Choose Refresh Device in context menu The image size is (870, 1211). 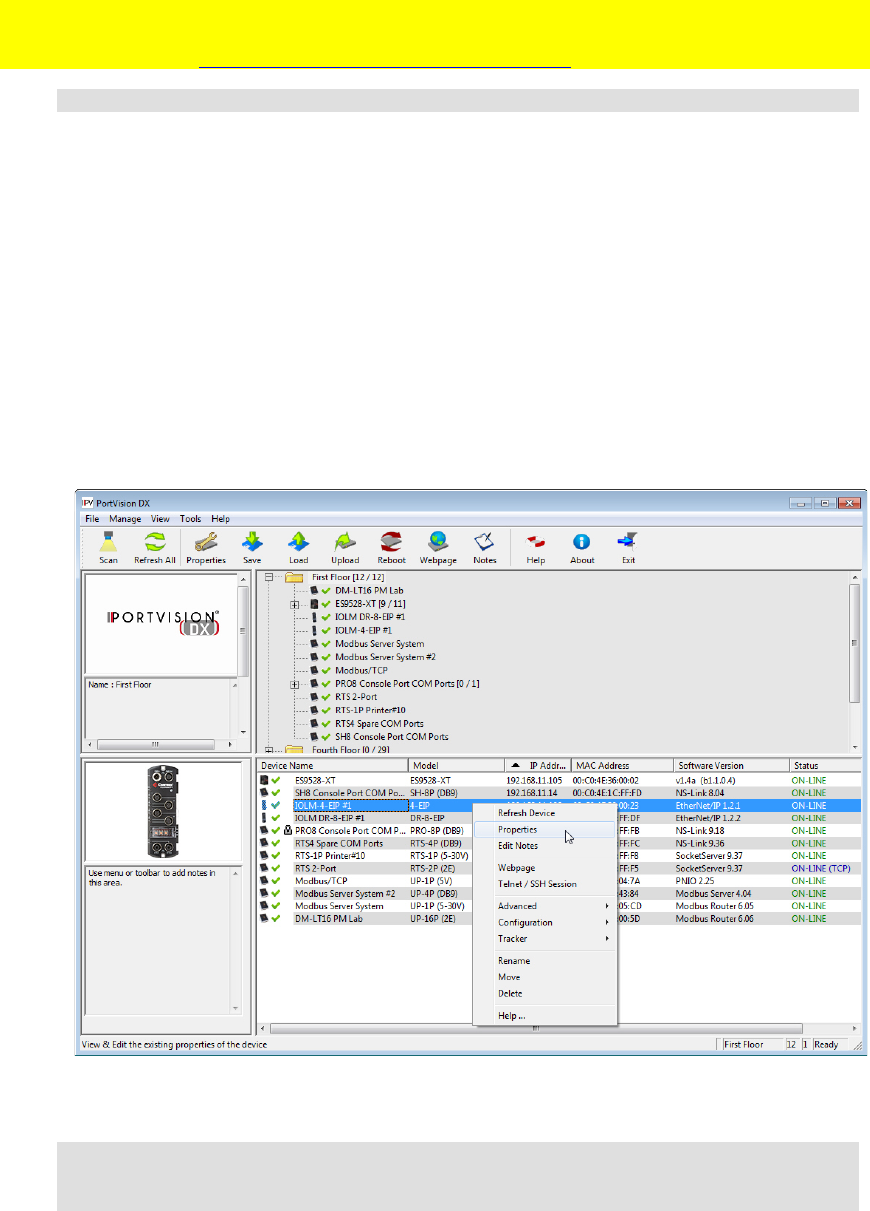point(545,813)
